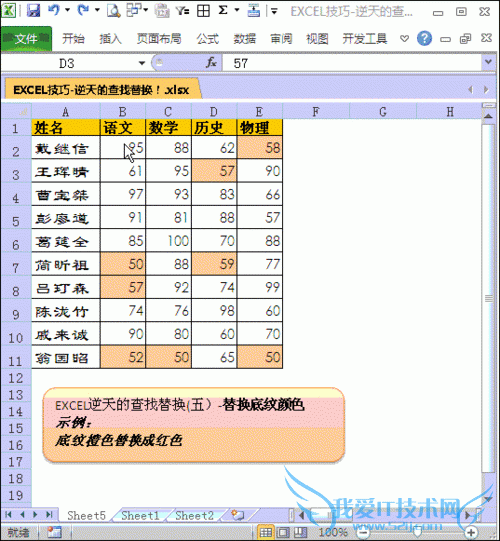Click the Select All corner of the grid

pyautogui.click(x=17, y=111)
